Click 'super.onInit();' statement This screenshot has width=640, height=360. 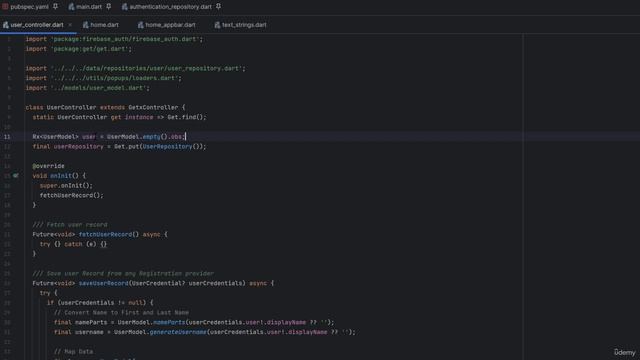[66, 186]
